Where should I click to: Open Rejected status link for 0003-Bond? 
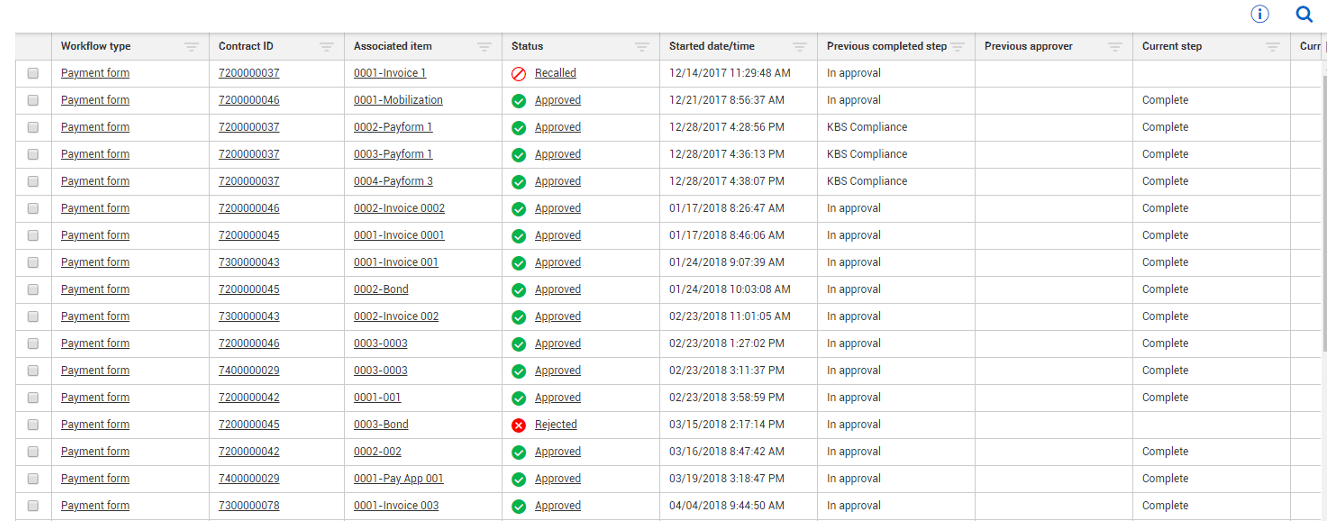(x=556, y=424)
